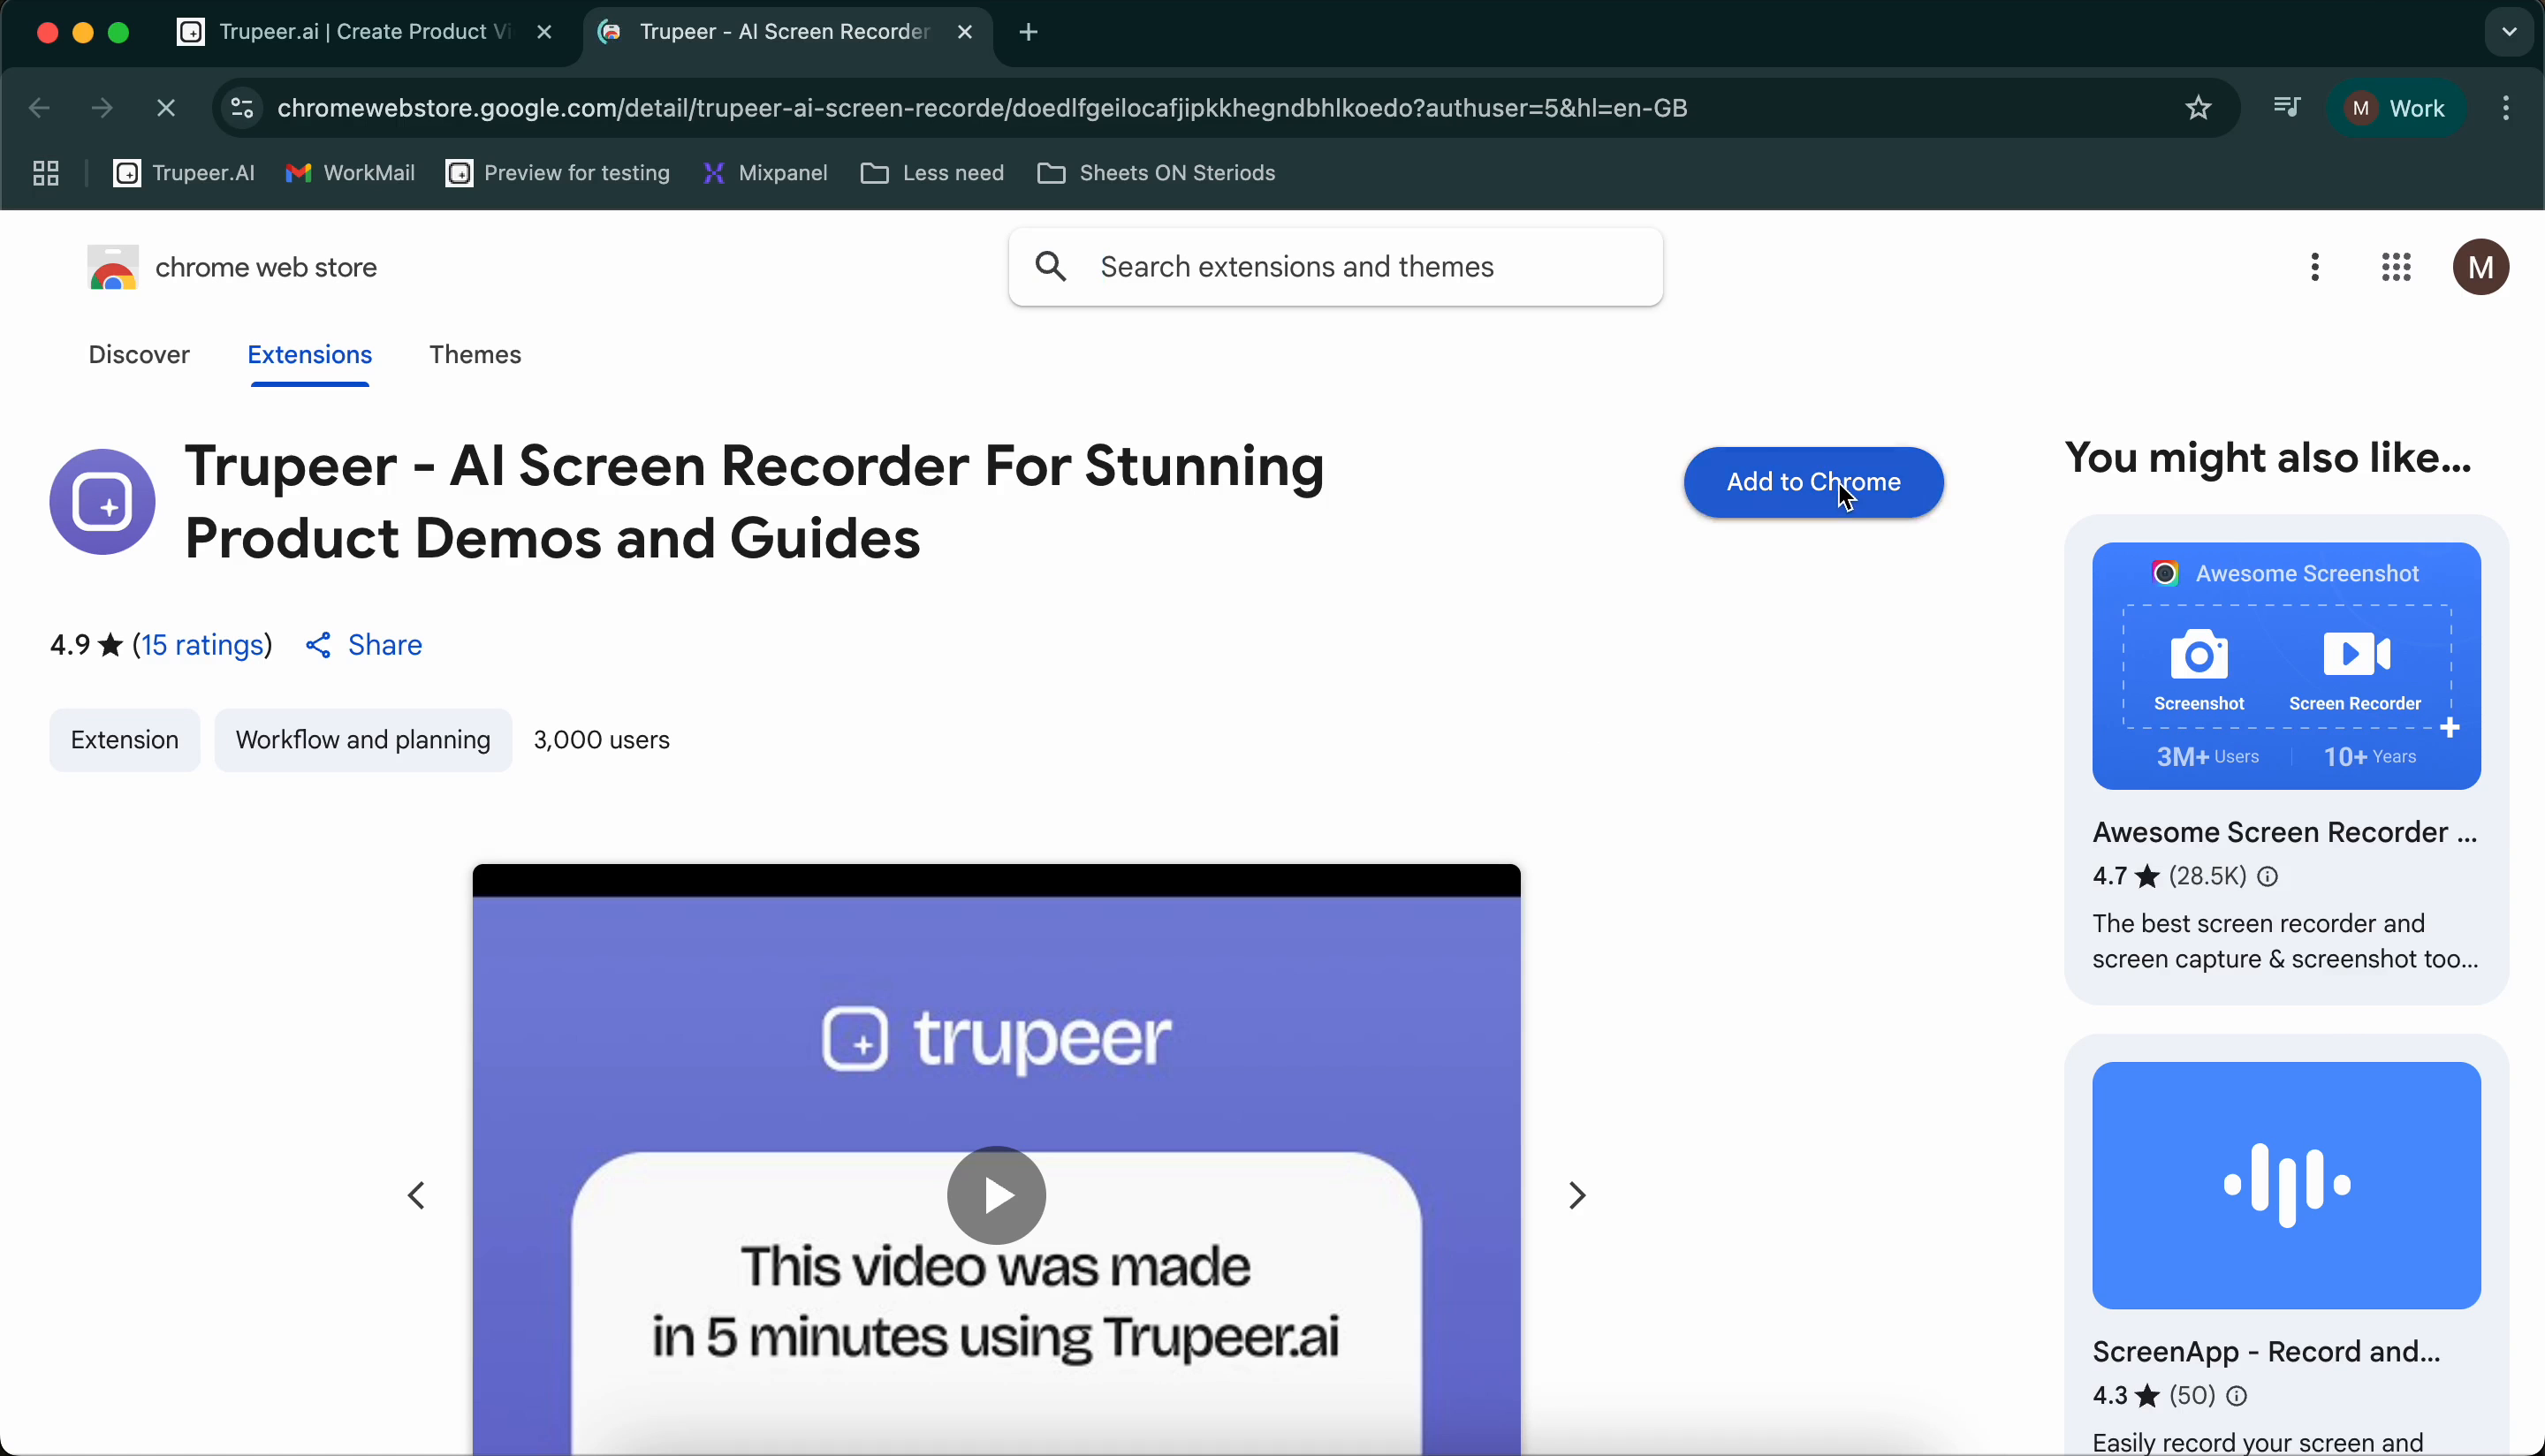2545x1456 pixels.
Task: Open the Sheets ON Steriods folder
Action: 1157,172
